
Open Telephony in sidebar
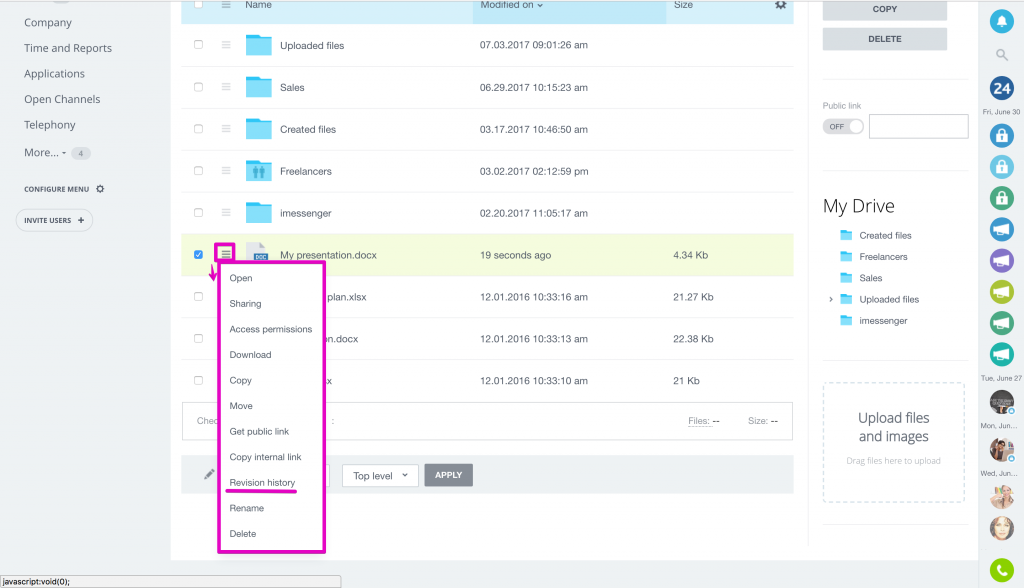[50, 124]
